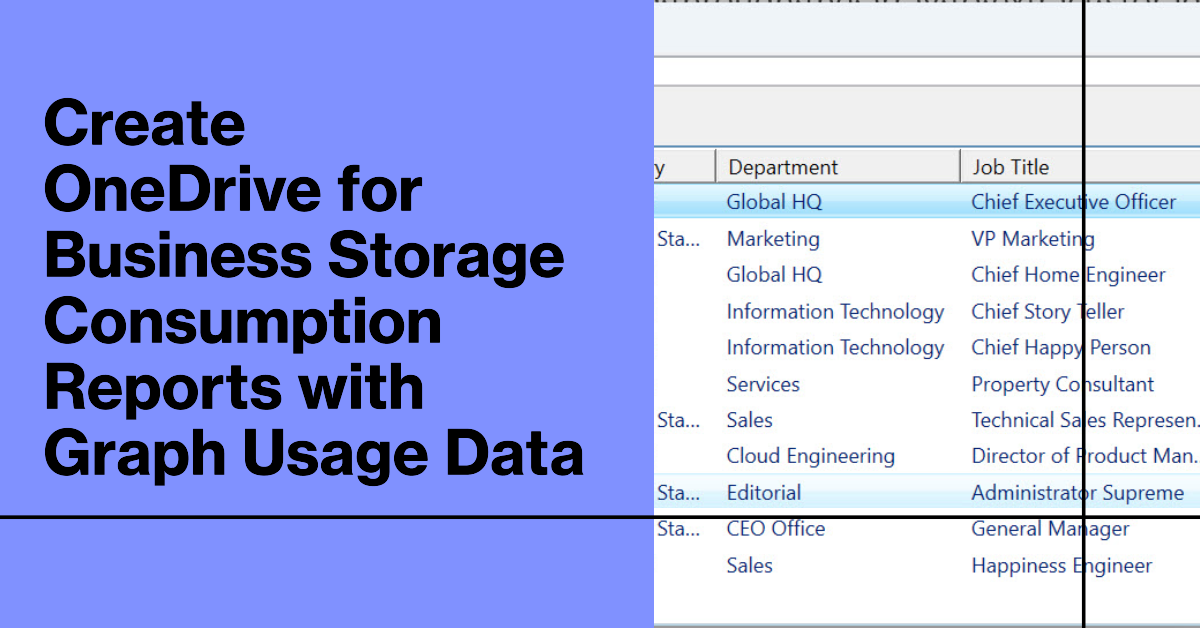Click the Chief Happy Person cell
This screenshot has height=628, width=1200.
pos(1060,348)
